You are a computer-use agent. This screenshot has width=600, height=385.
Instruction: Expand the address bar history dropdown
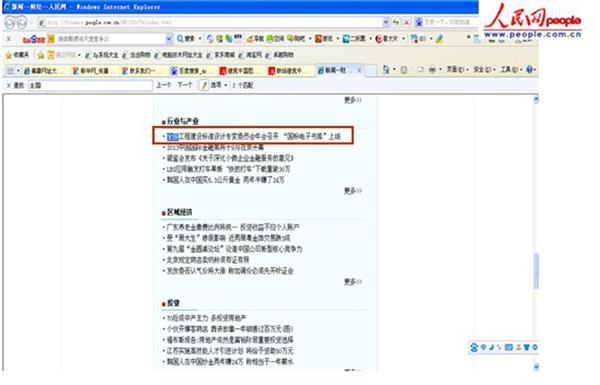tap(385, 23)
